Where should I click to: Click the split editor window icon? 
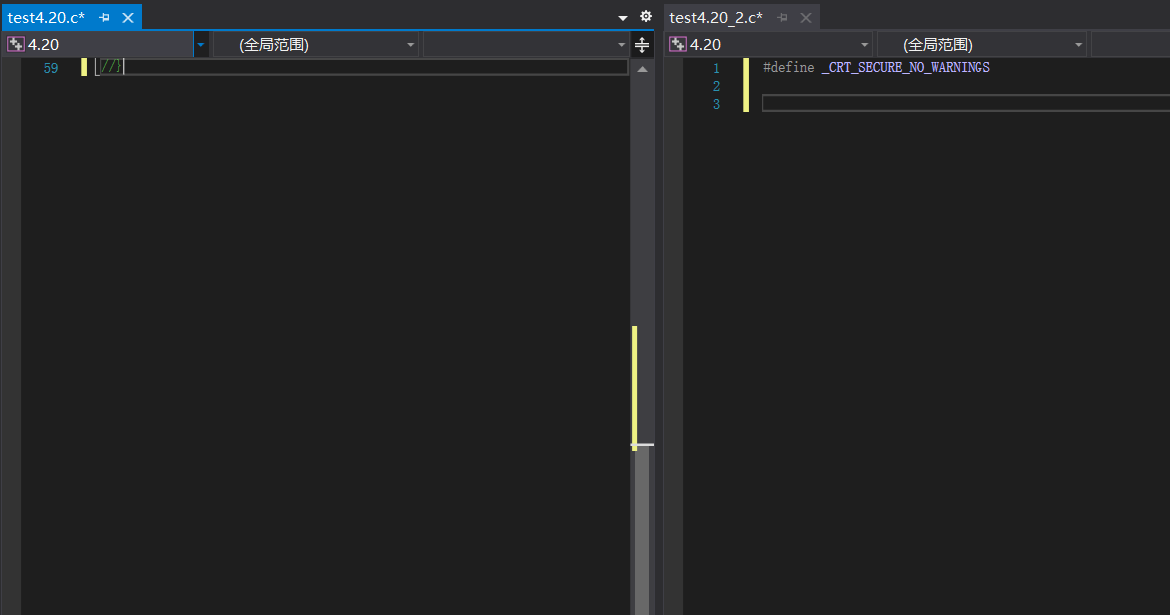(x=642, y=46)
